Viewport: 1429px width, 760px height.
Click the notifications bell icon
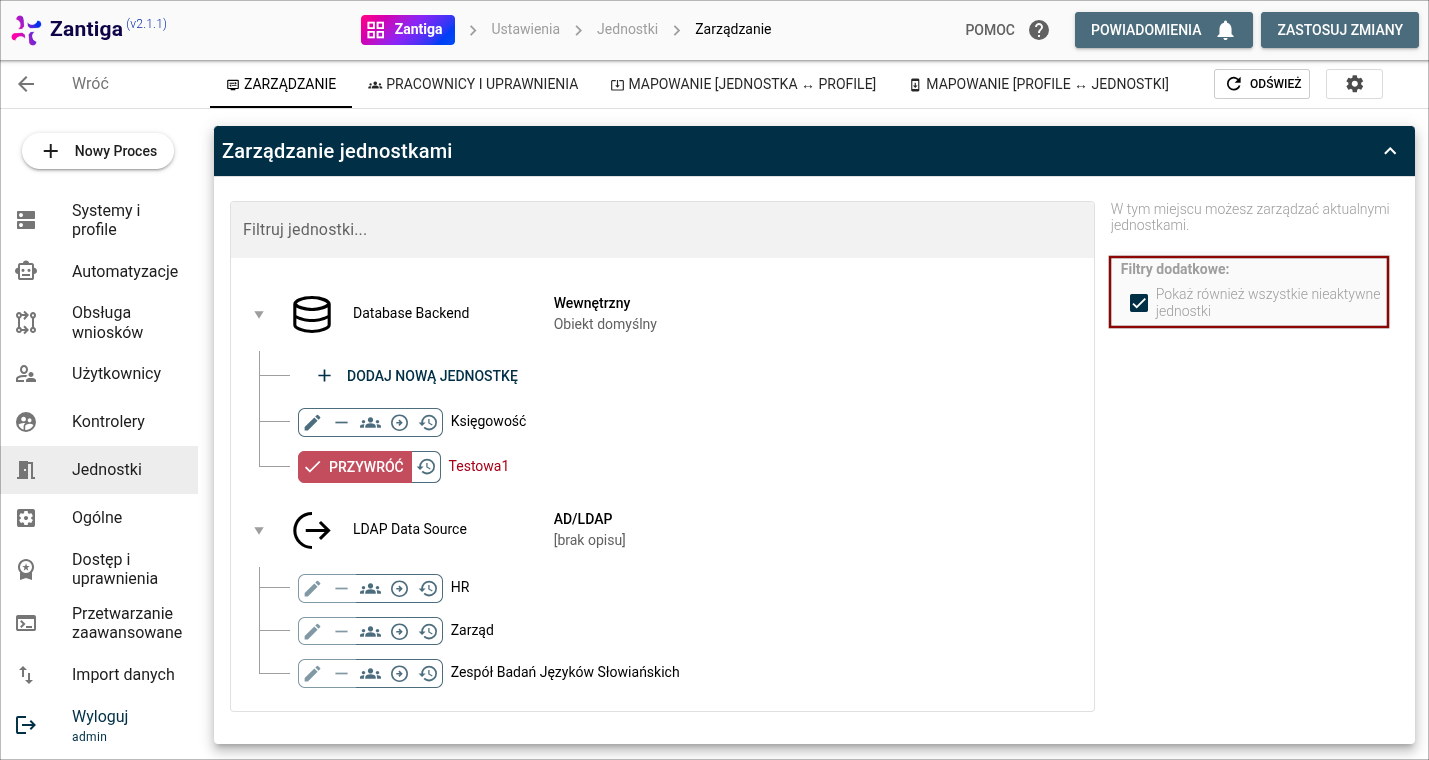click(1225, 30)
